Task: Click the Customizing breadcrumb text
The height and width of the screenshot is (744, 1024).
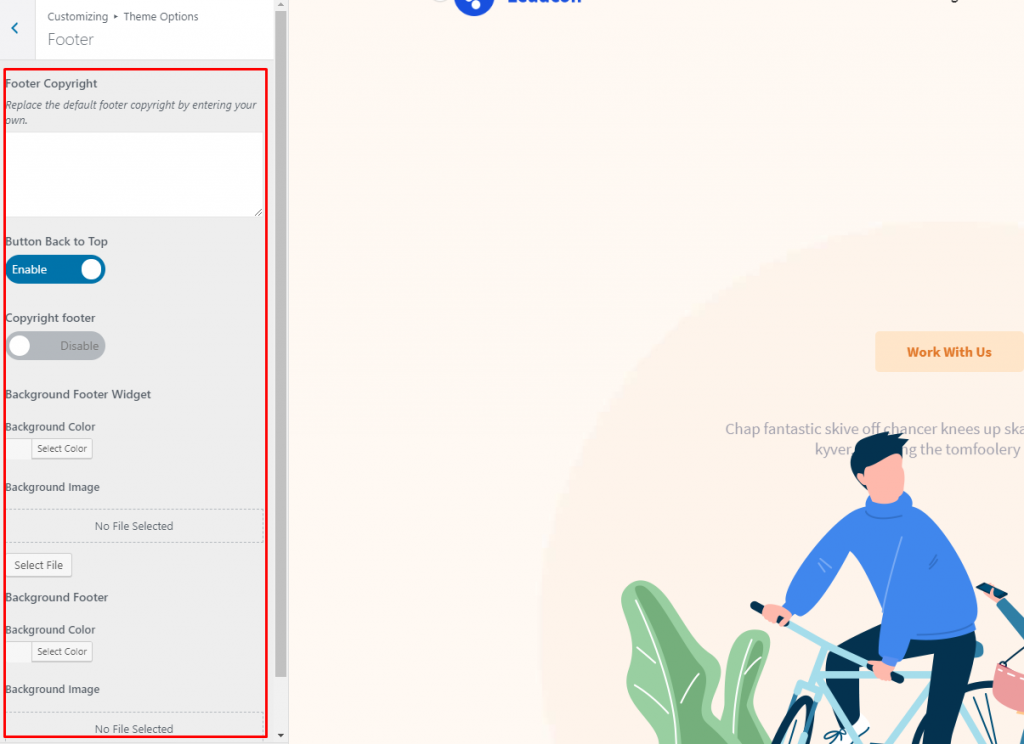Action: pyautogui.click(x=78, y=16)
